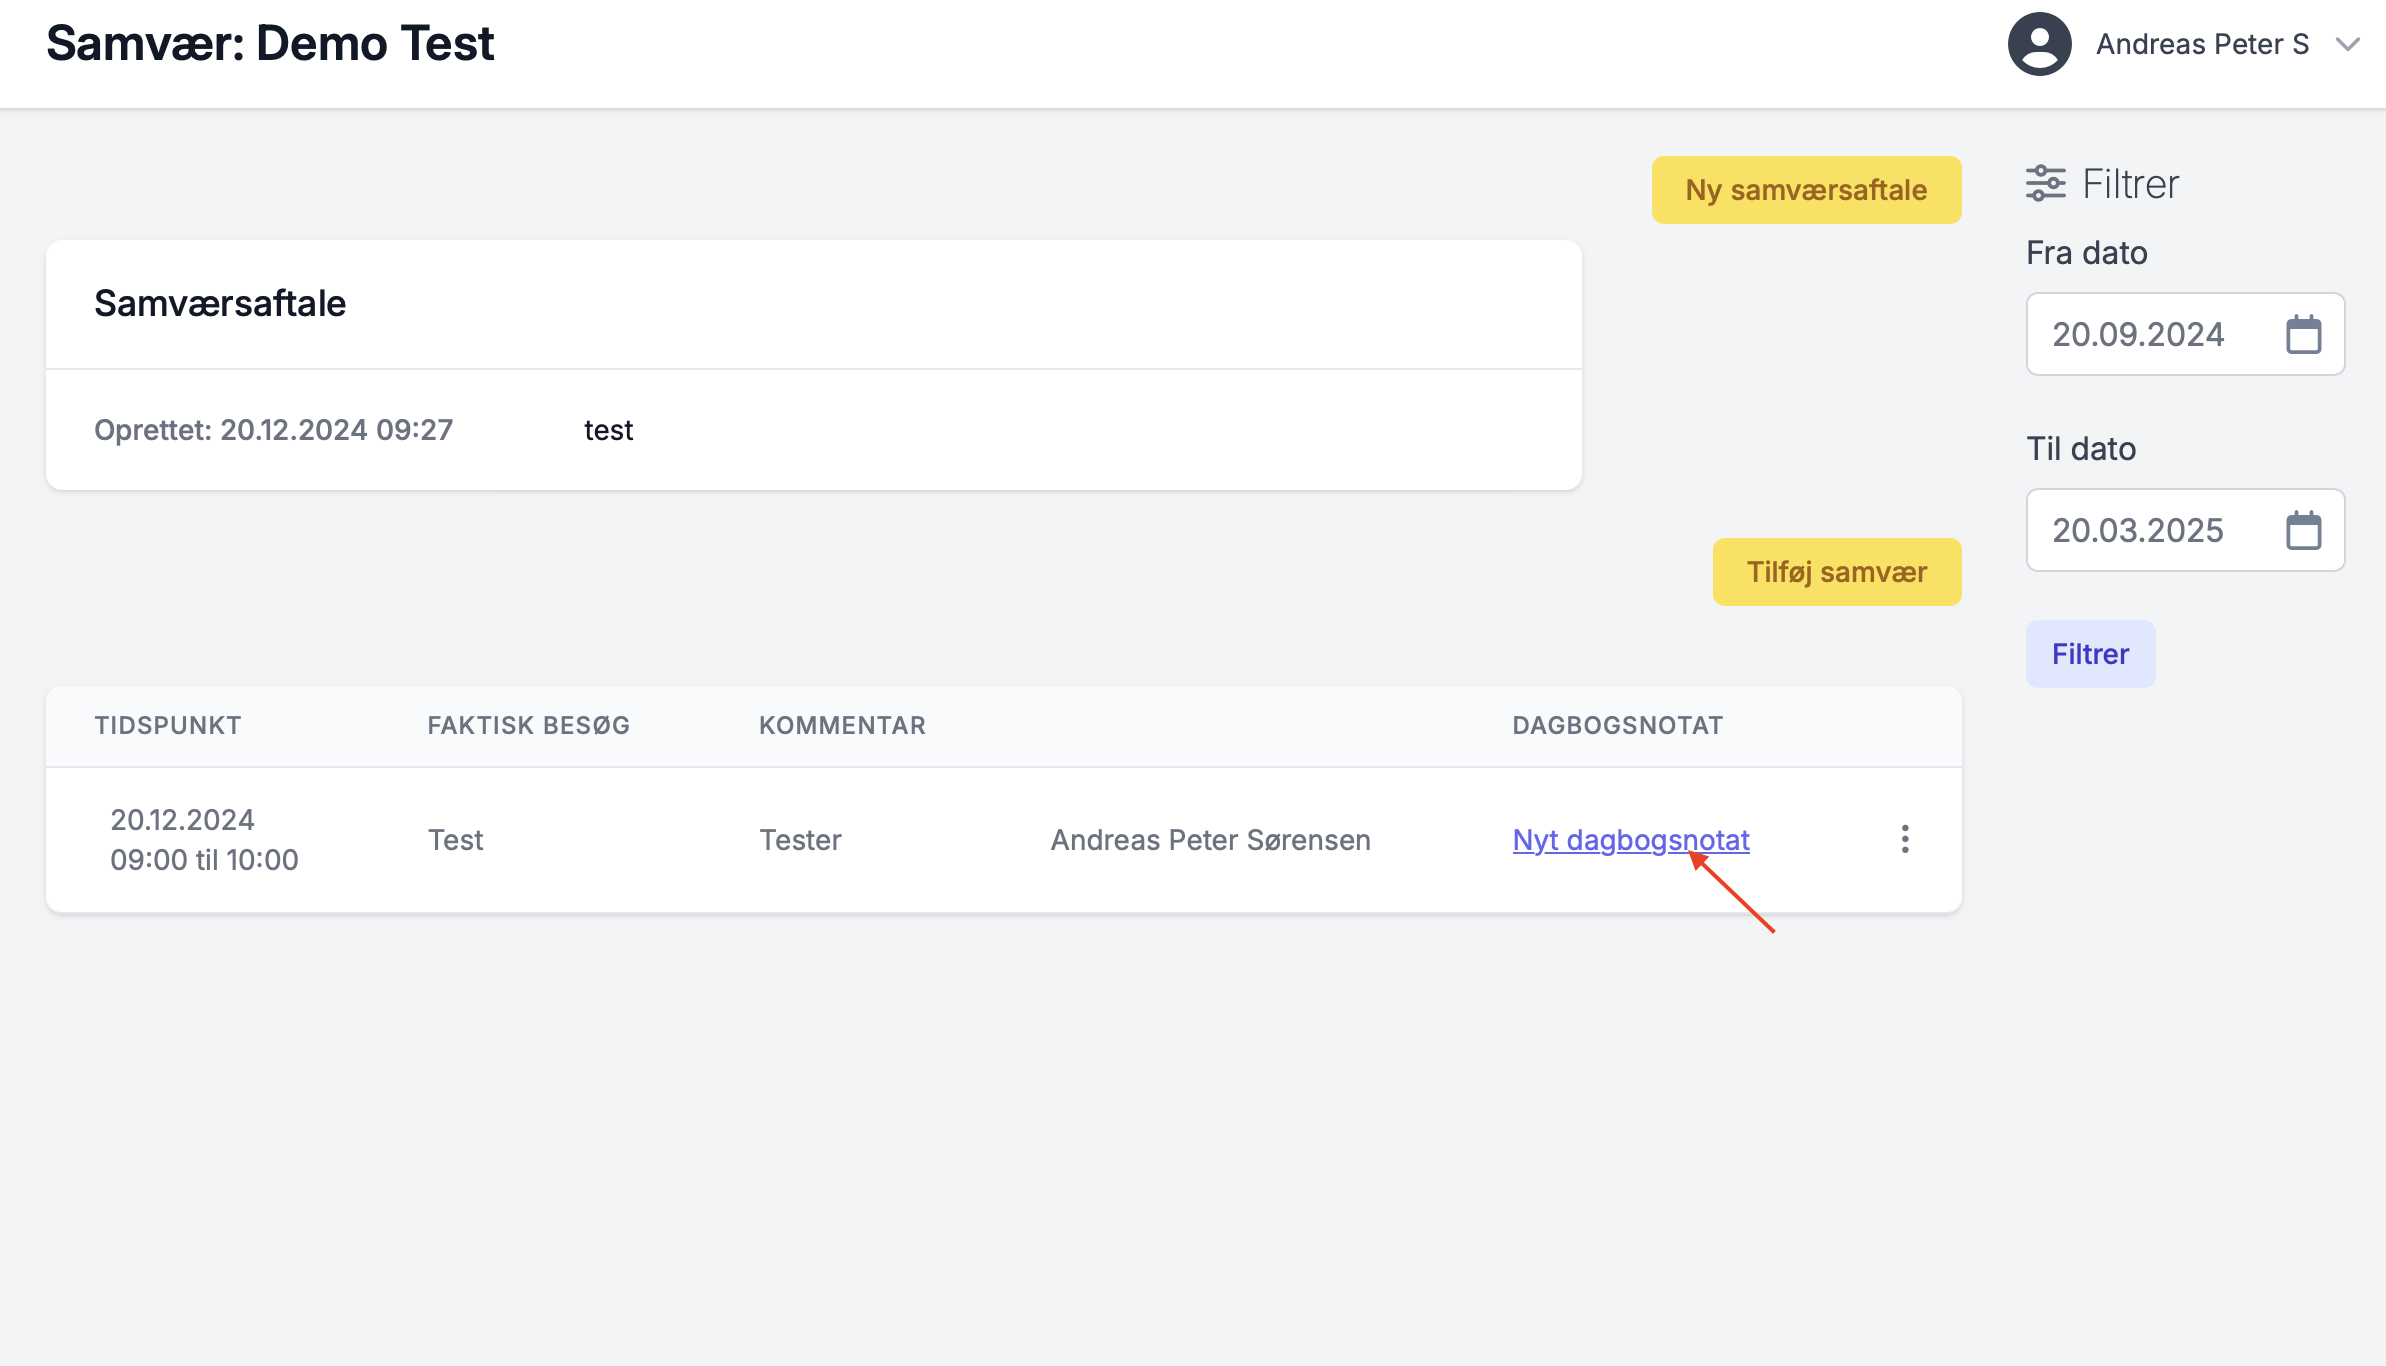
Task: Click the Til dato field showing 20.03.2025
Action: 2138,530
